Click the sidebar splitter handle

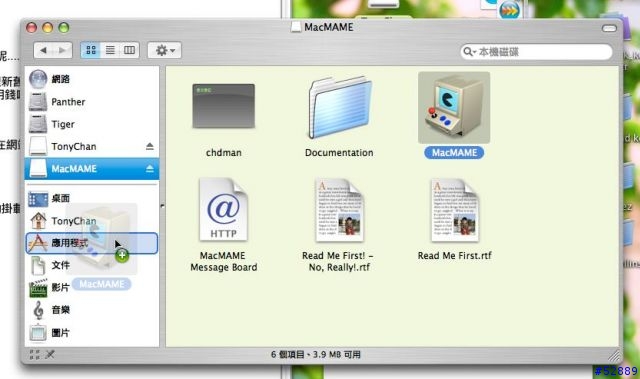click(162, 206)
